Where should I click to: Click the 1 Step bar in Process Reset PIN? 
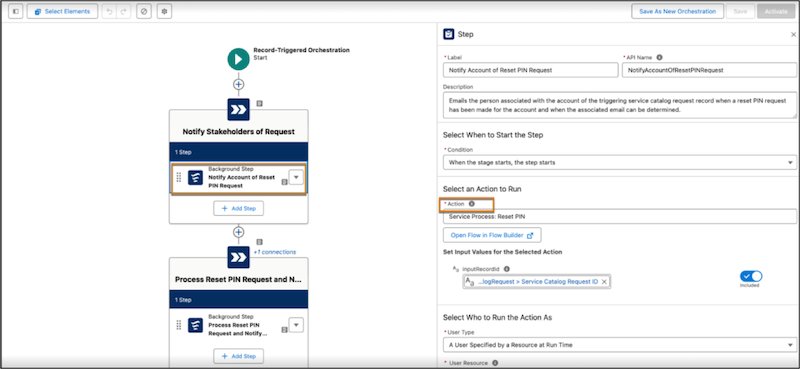click(239, 300)
